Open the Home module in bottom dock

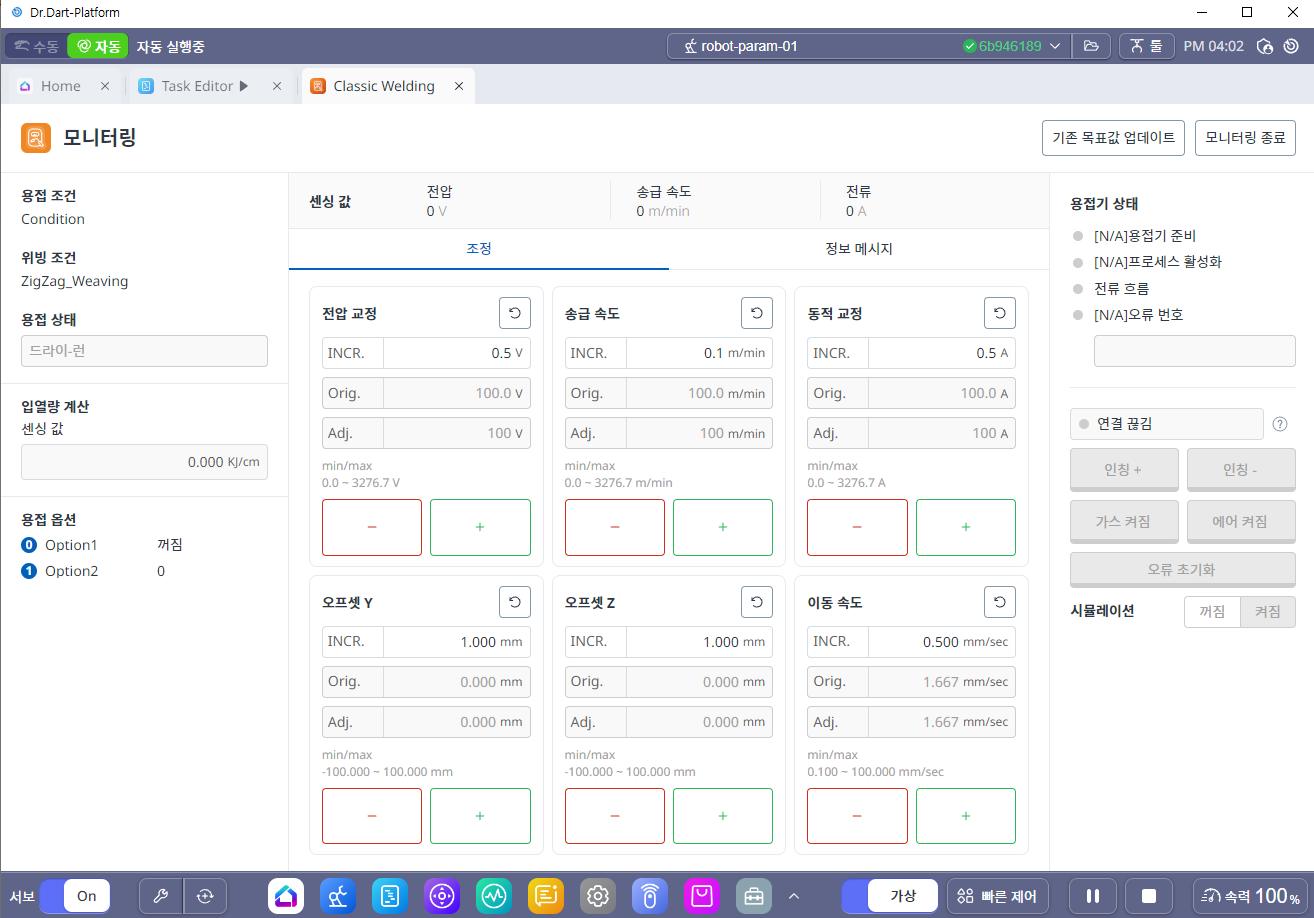coord(286,896)
